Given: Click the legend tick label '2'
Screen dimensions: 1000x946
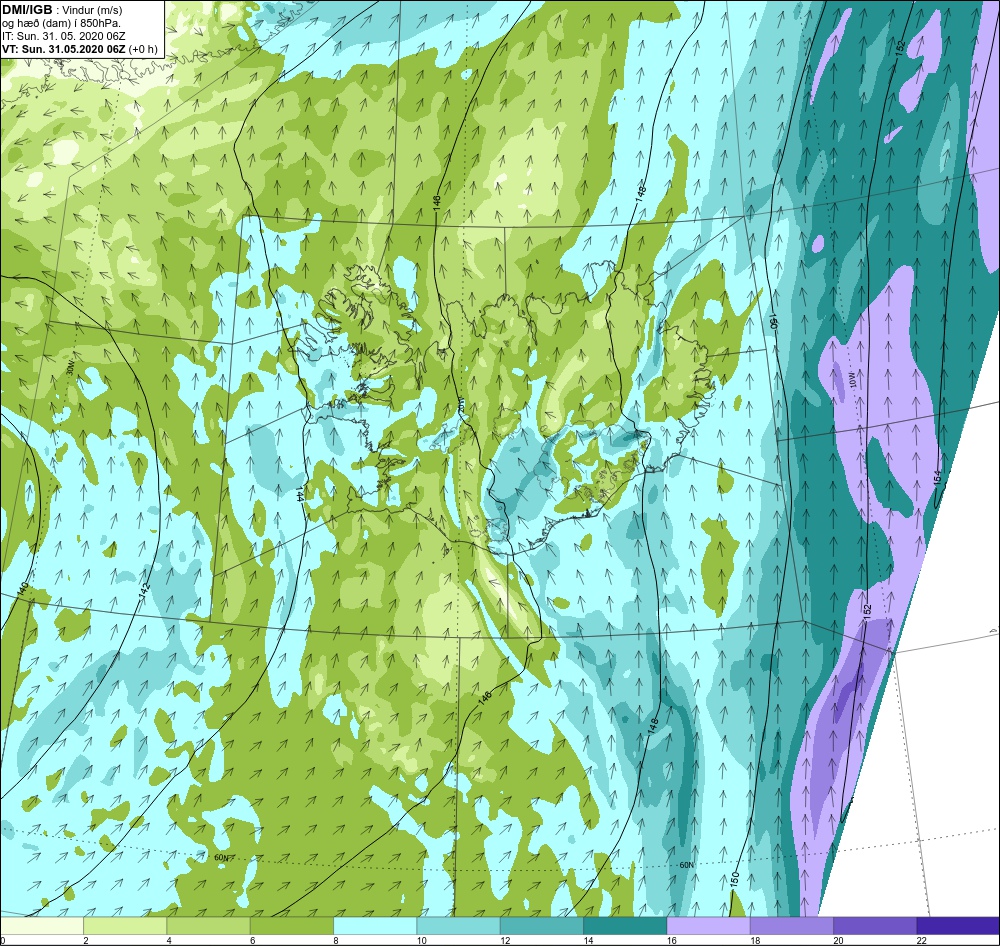Looking at the screenshot, I should (86, 940).
